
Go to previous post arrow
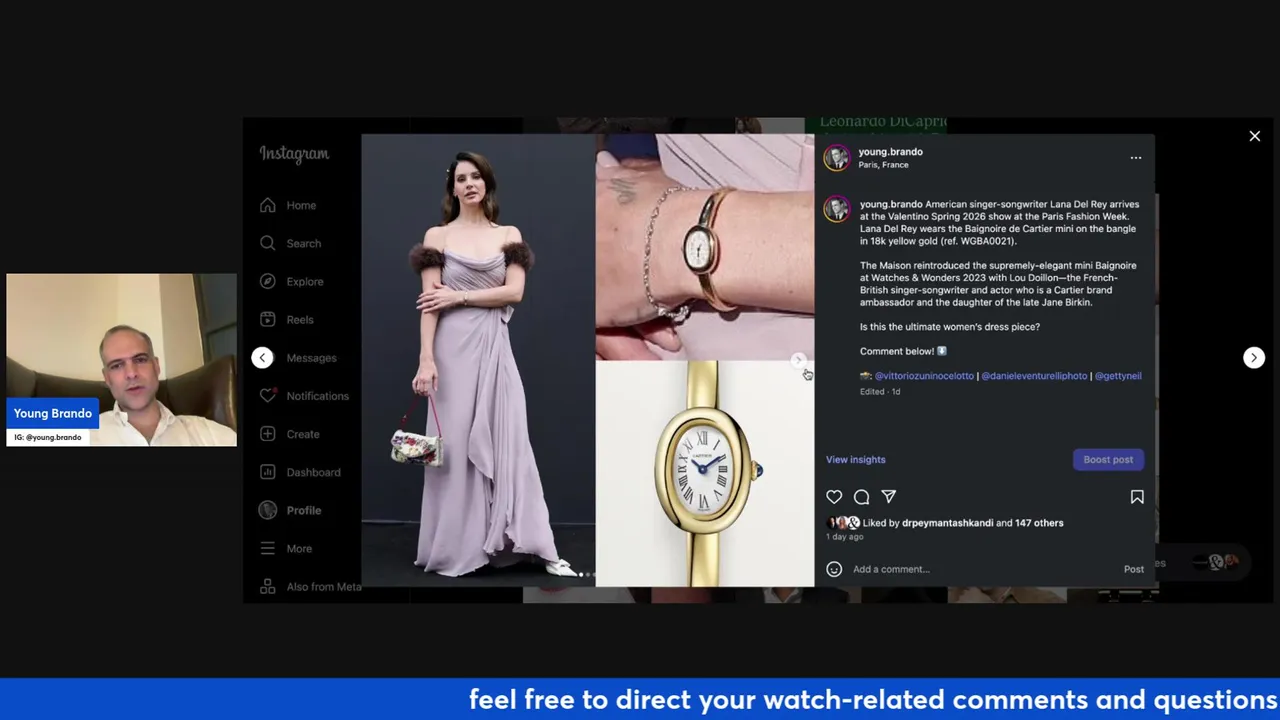point(262,358)
